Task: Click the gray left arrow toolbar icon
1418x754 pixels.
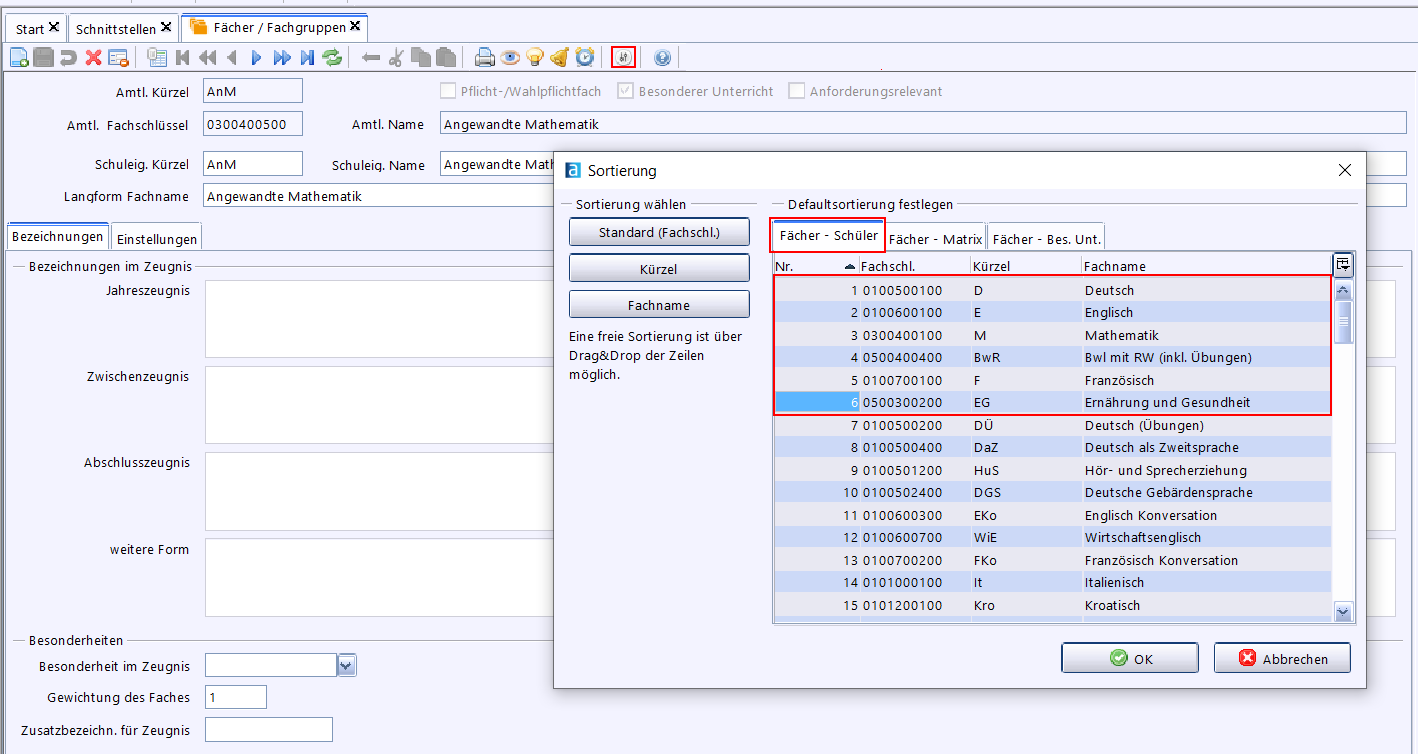Action: (x=371, y=57)
